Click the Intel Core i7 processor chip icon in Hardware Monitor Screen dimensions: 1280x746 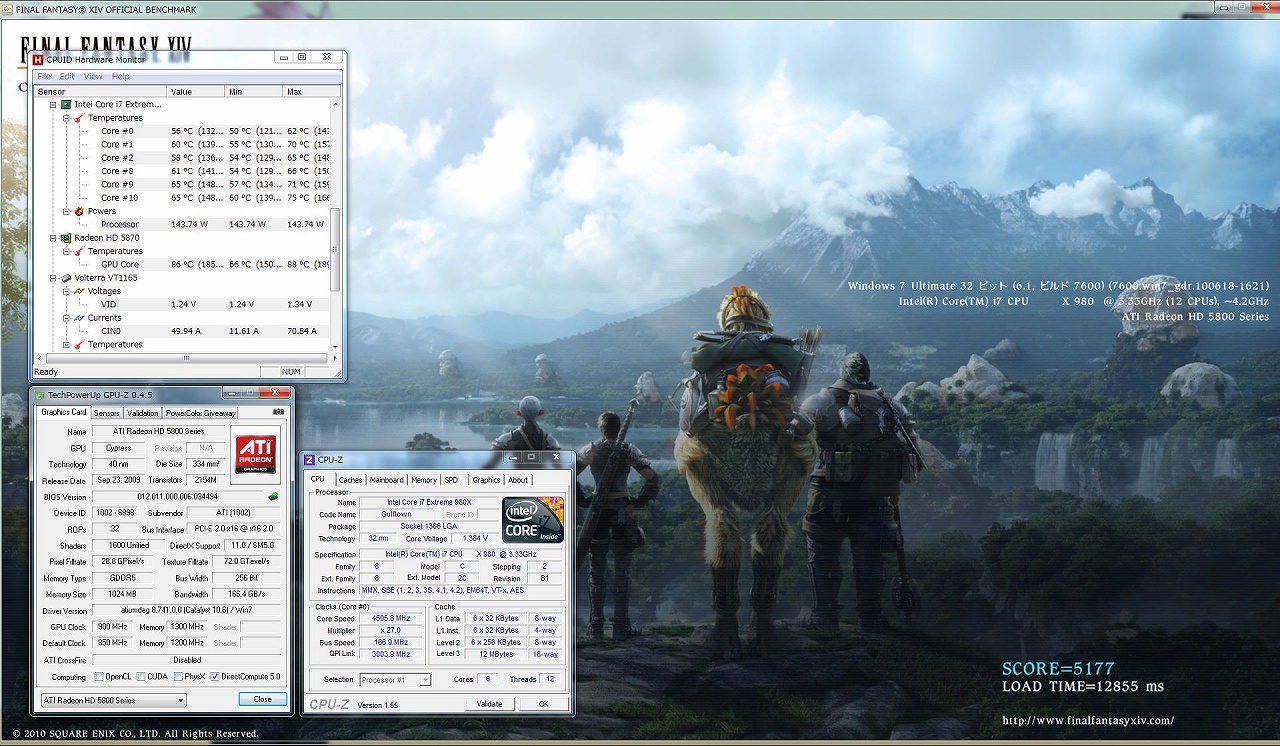point(66,104)
